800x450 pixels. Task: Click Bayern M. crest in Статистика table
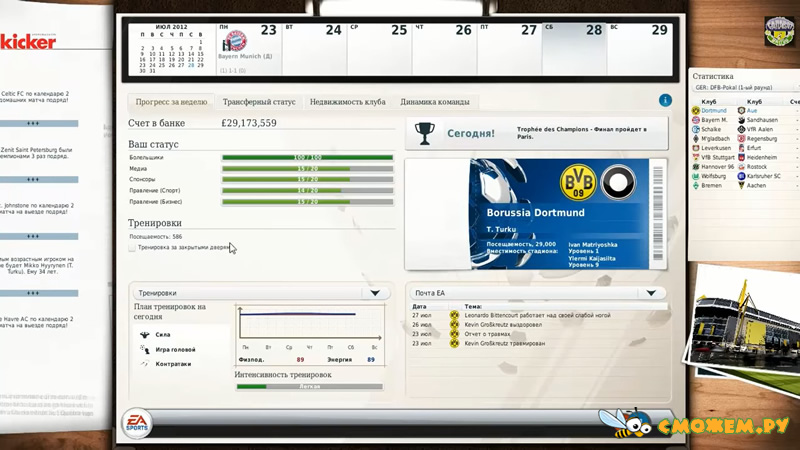click(695, 120)
